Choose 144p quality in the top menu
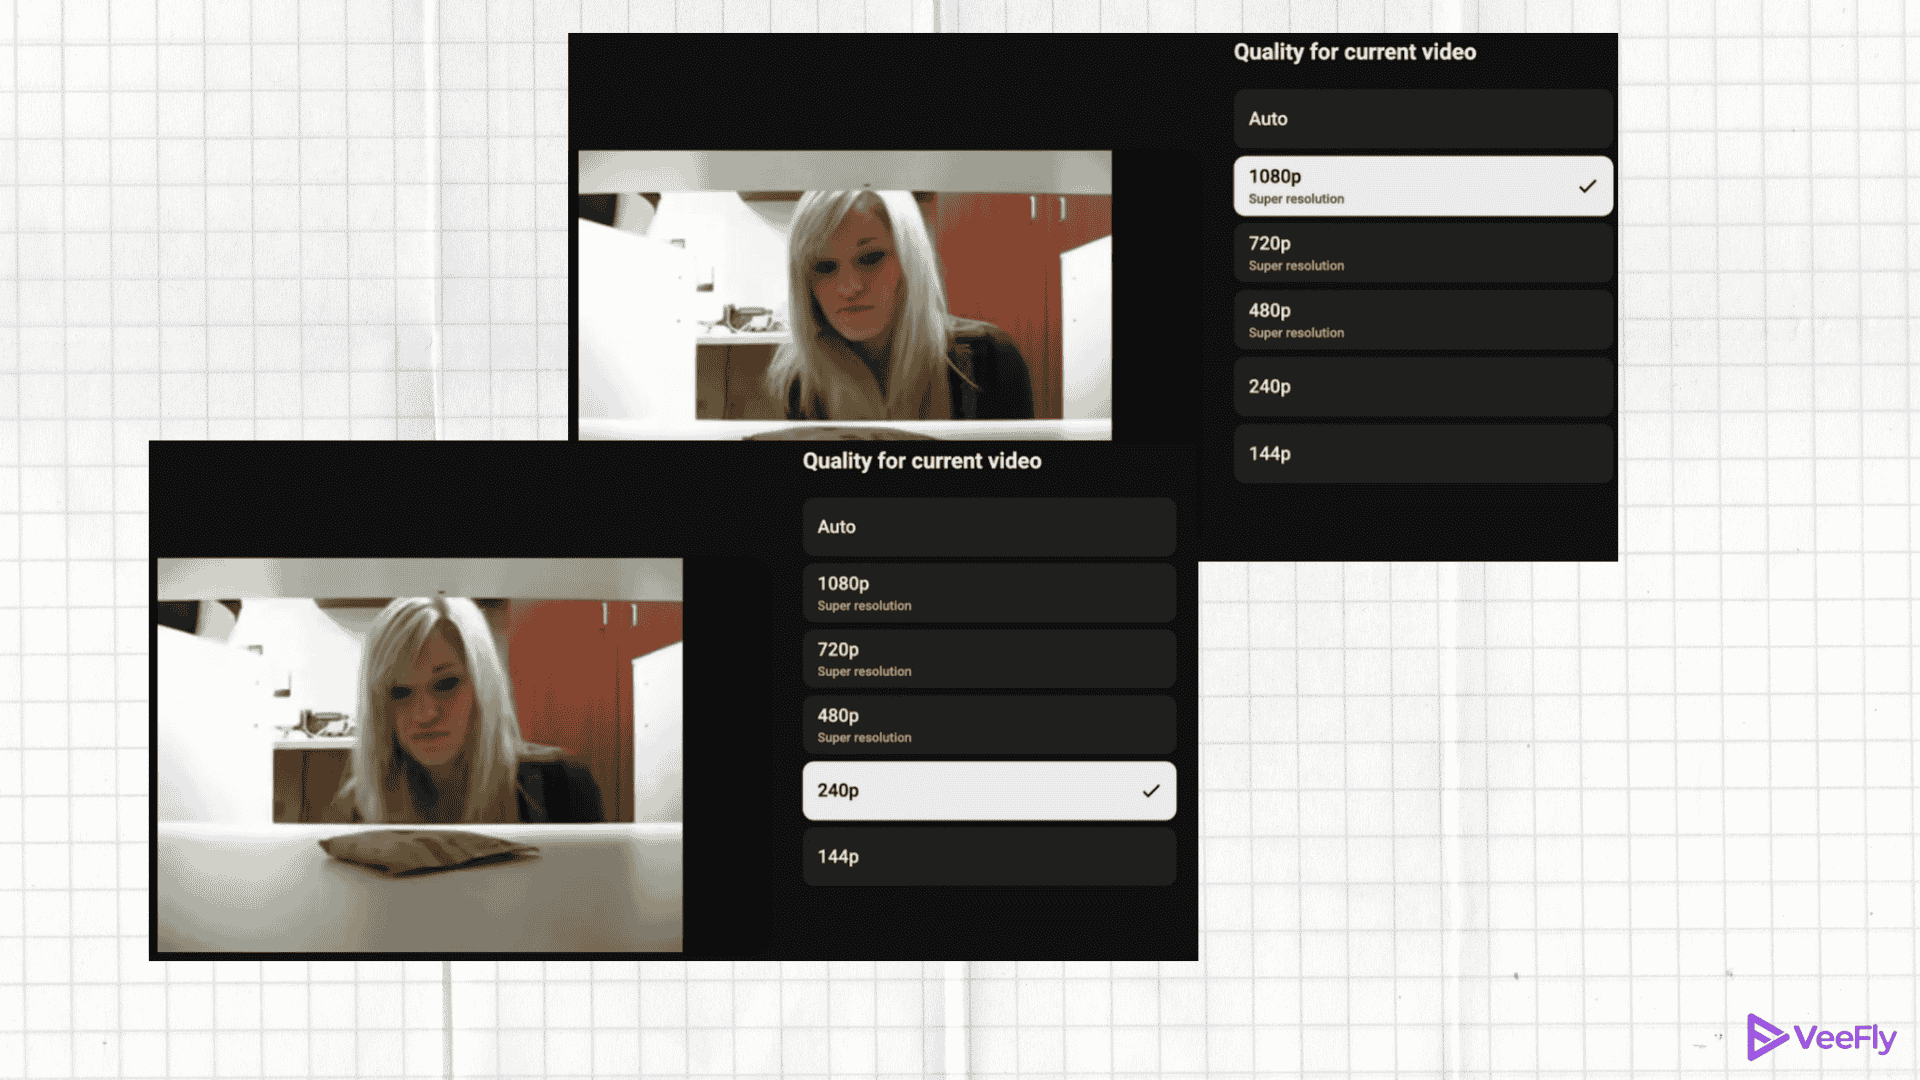 [x=1422, y=453]
